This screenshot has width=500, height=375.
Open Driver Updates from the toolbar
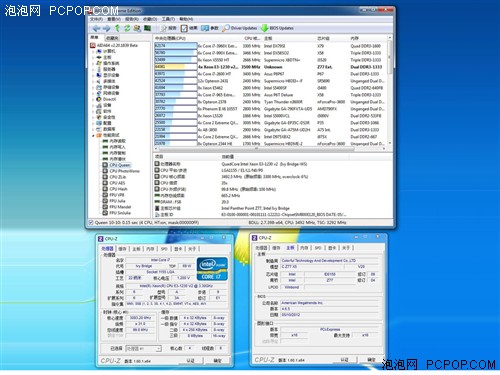[240, 28]
